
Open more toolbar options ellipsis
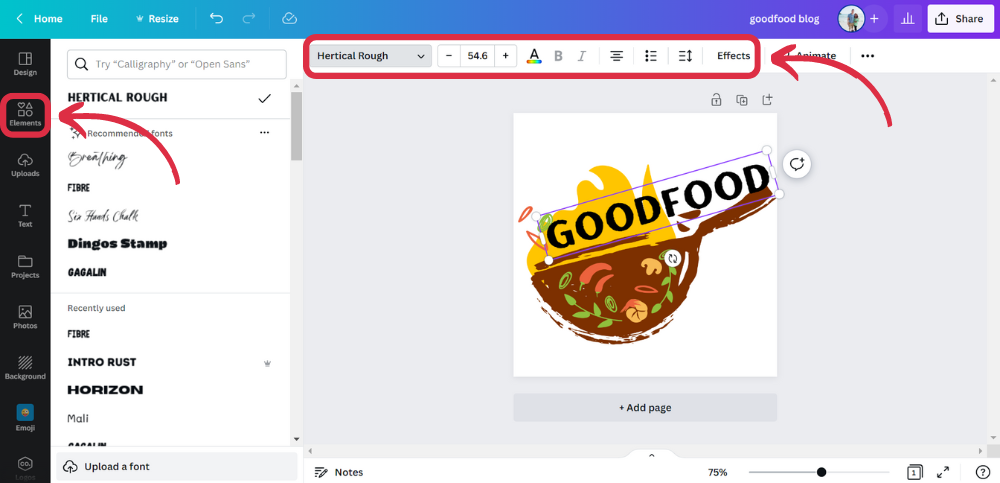pos(867,56)
